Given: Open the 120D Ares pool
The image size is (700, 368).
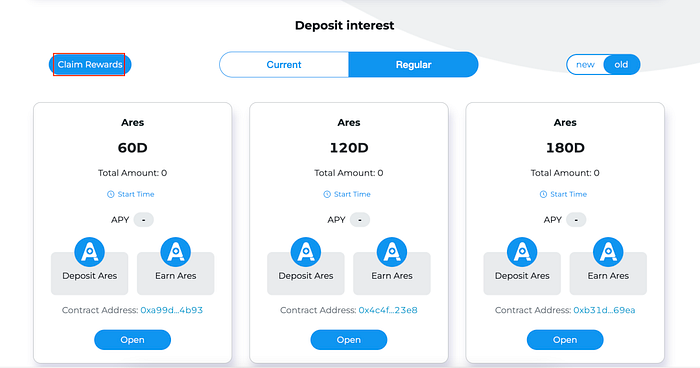Looking at the screenshot, I should coord(349,340).
